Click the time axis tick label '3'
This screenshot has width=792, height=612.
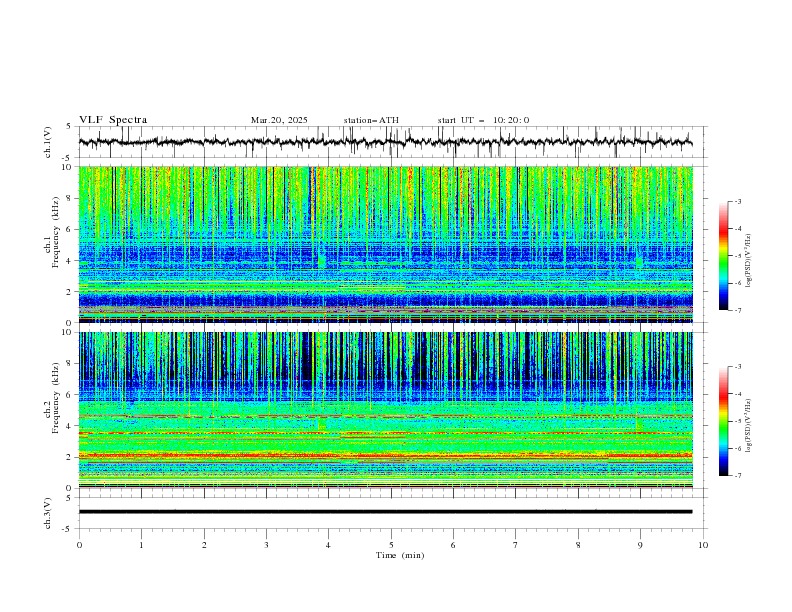266,545
